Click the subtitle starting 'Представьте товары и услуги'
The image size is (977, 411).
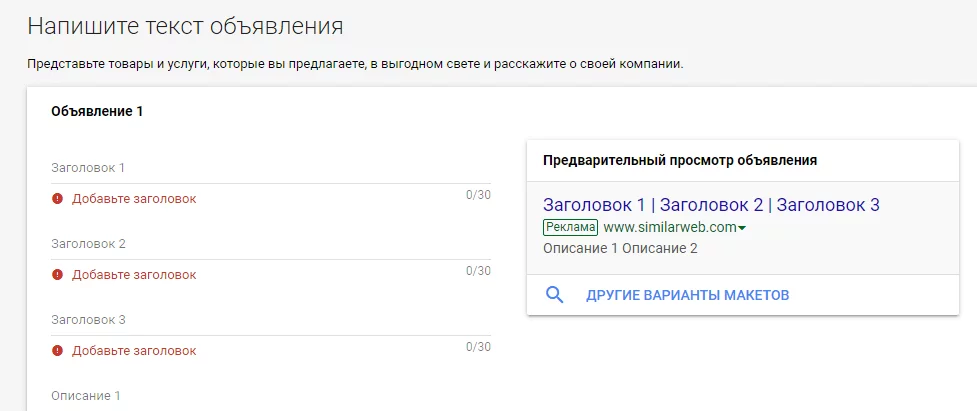coord(355,64)
